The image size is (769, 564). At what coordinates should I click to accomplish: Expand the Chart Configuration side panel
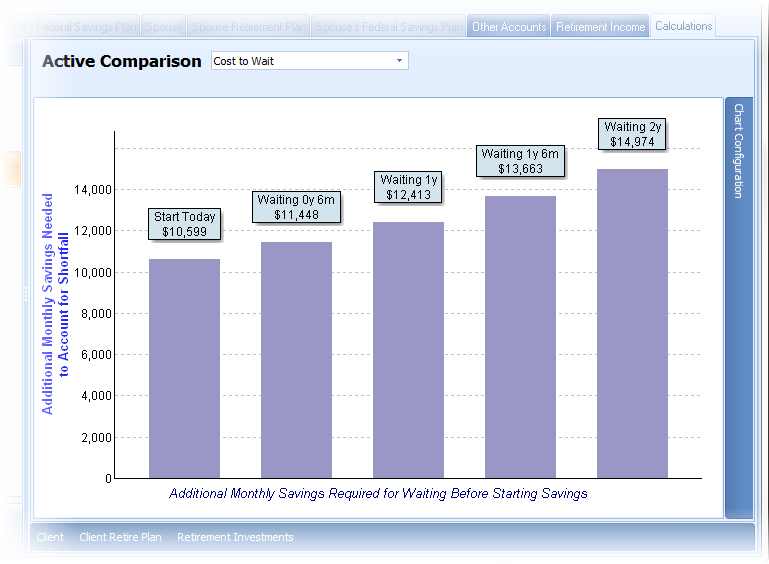coord(739,150)
